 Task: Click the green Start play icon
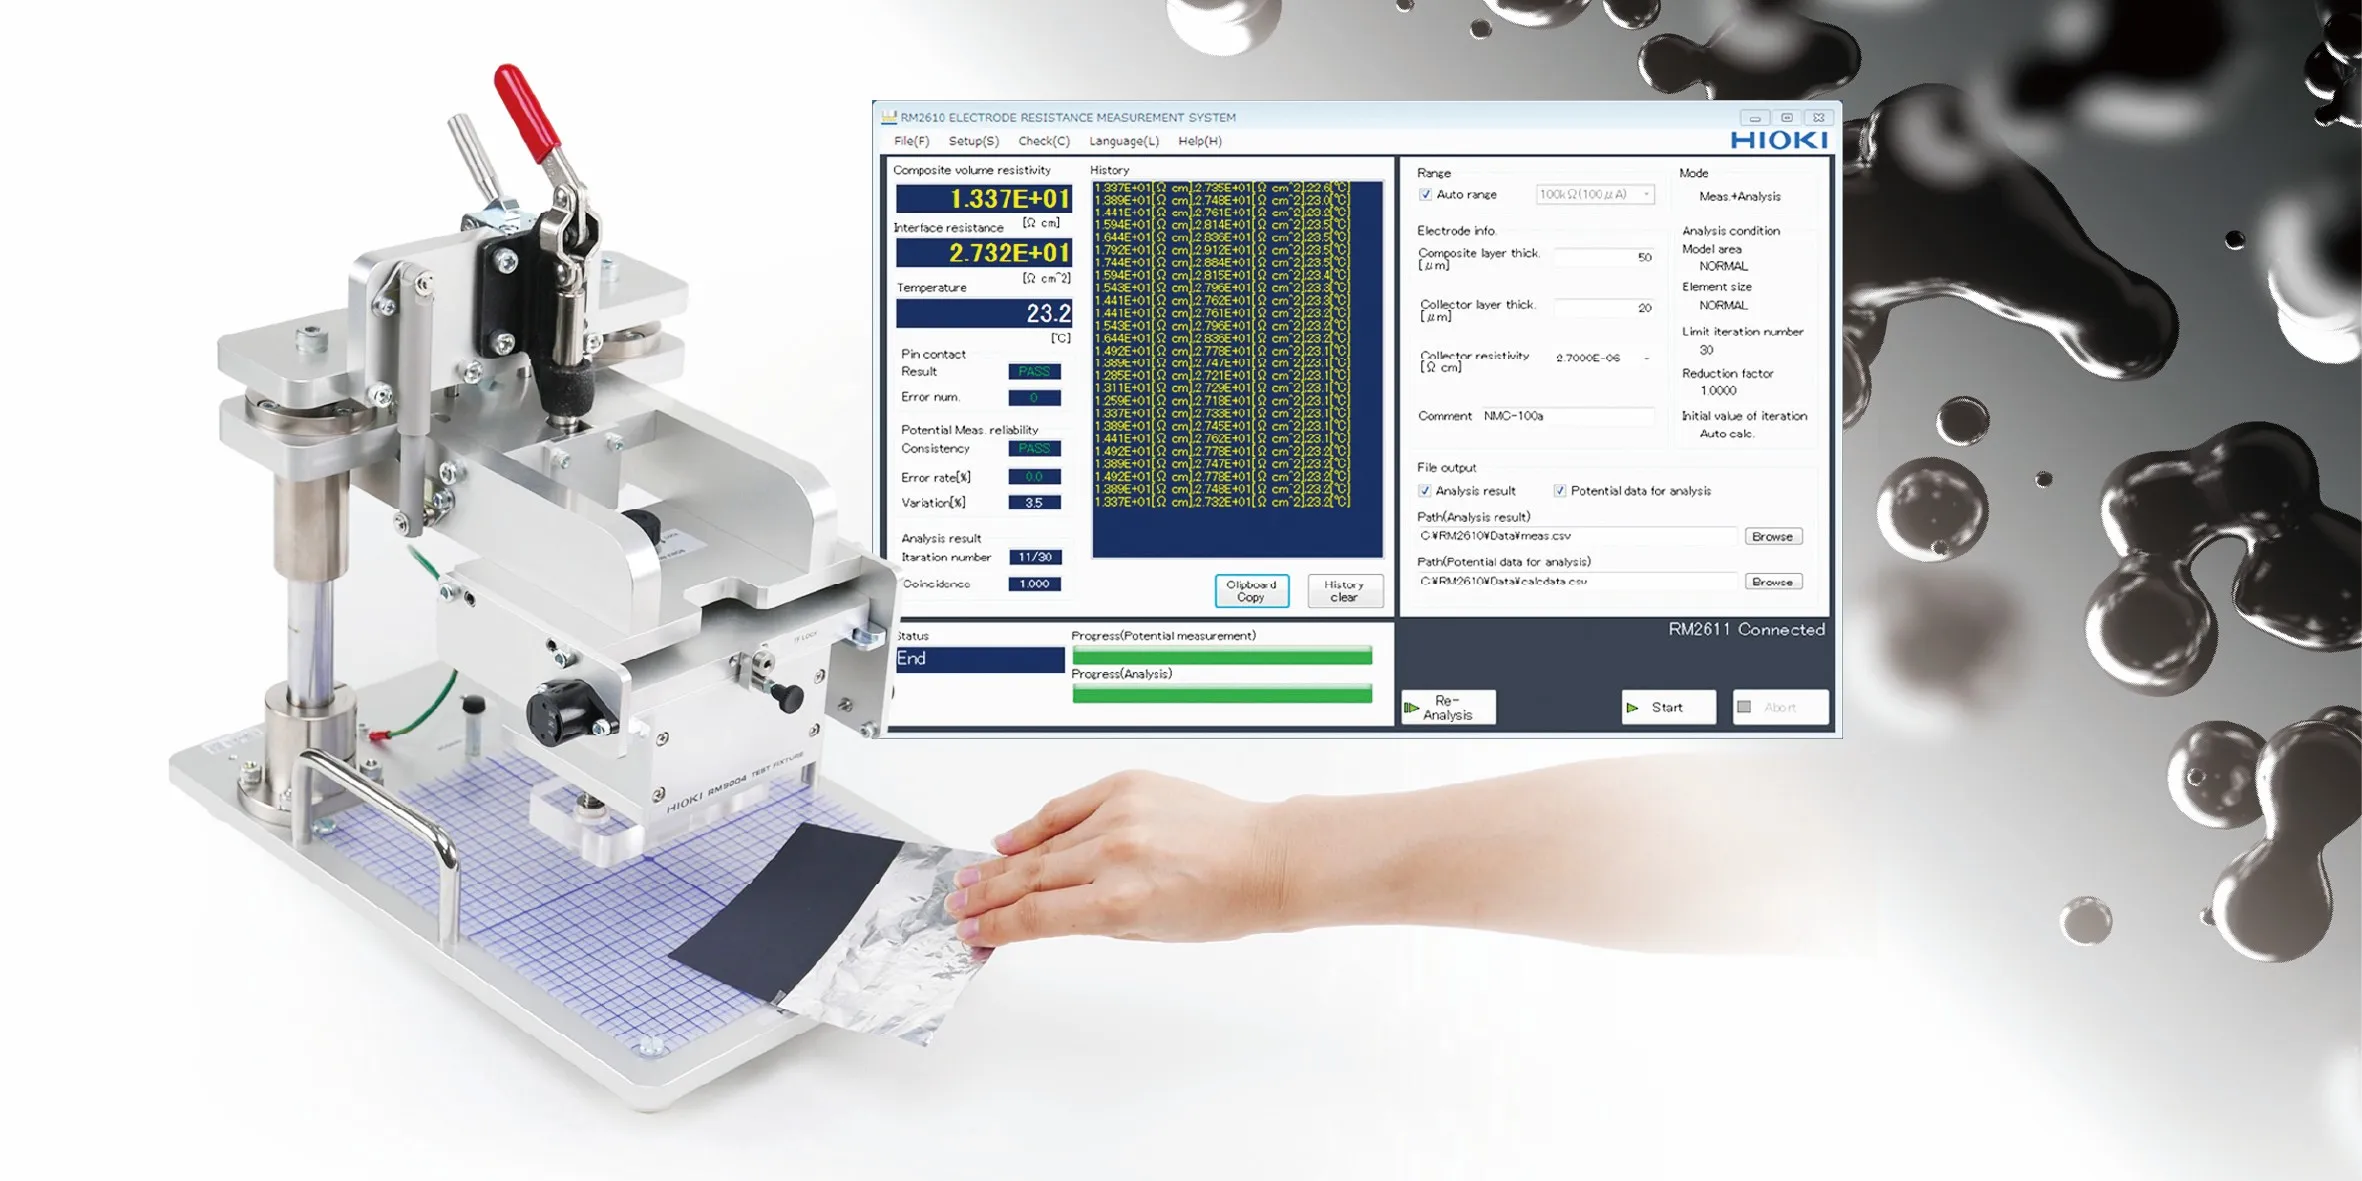1632,707
